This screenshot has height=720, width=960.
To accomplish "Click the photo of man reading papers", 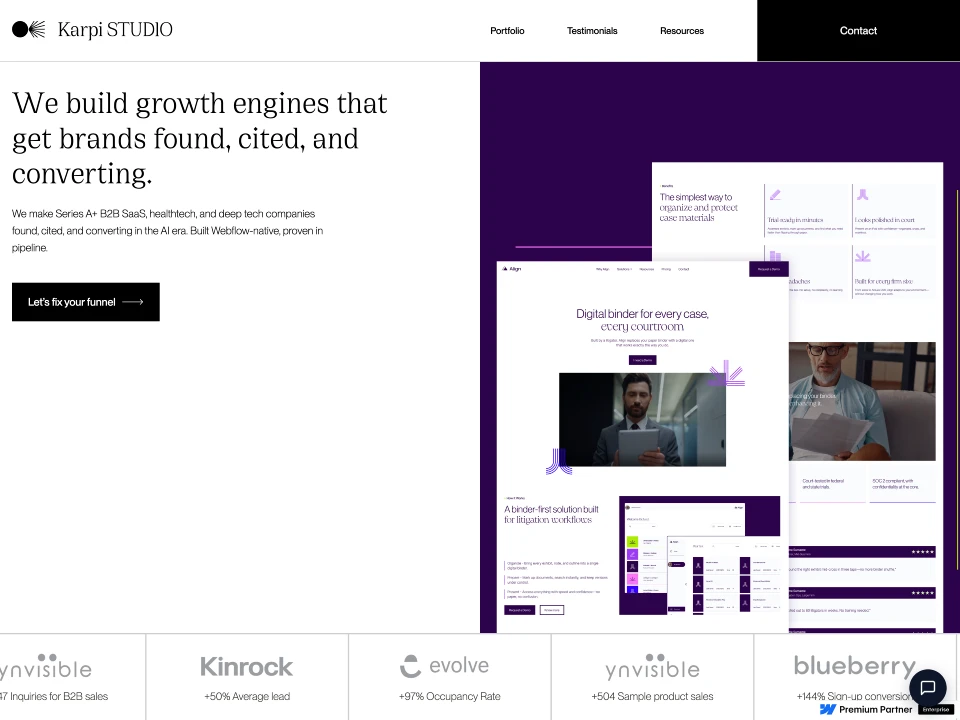I will pyautogui.click(x=862, y=401).
